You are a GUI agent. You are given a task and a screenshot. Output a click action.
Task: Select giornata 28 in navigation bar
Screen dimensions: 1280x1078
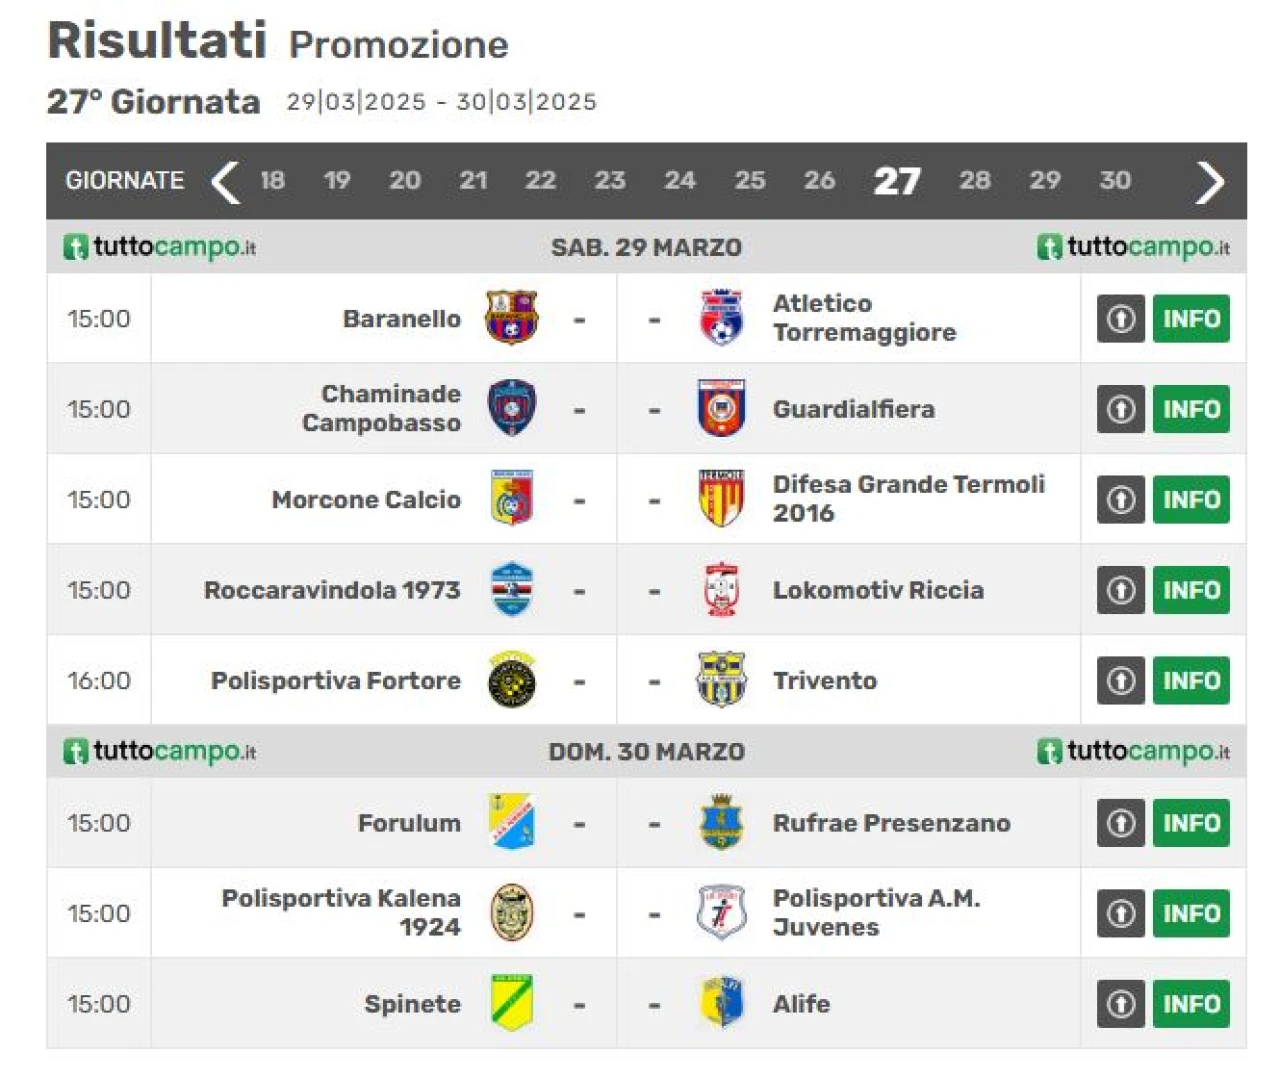click(975, 180)
